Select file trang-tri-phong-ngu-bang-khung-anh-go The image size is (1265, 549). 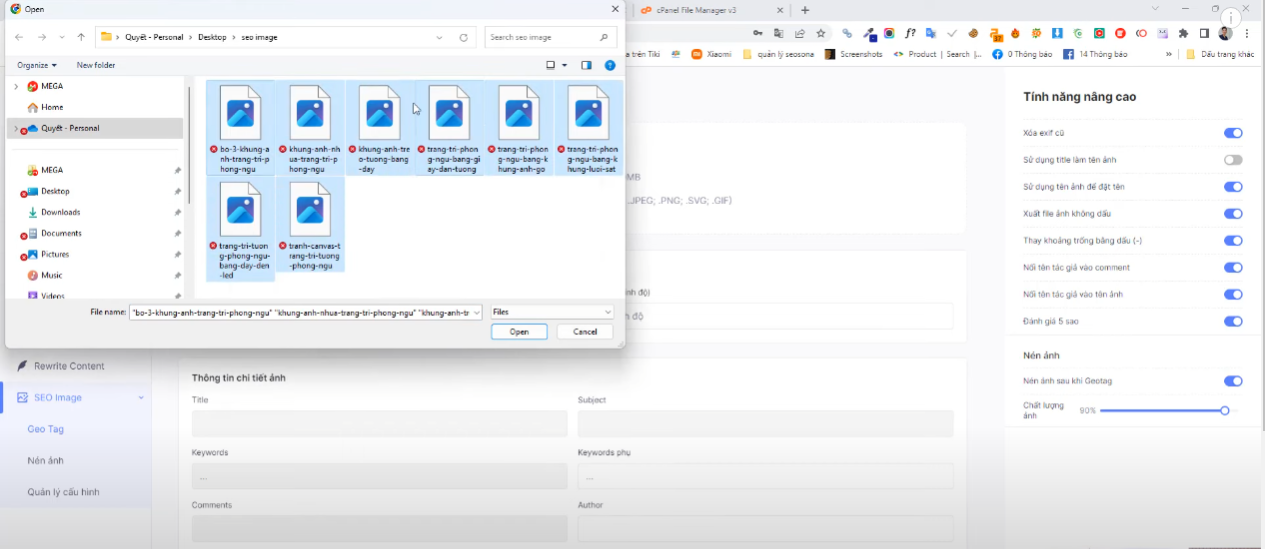click(518, 128)
